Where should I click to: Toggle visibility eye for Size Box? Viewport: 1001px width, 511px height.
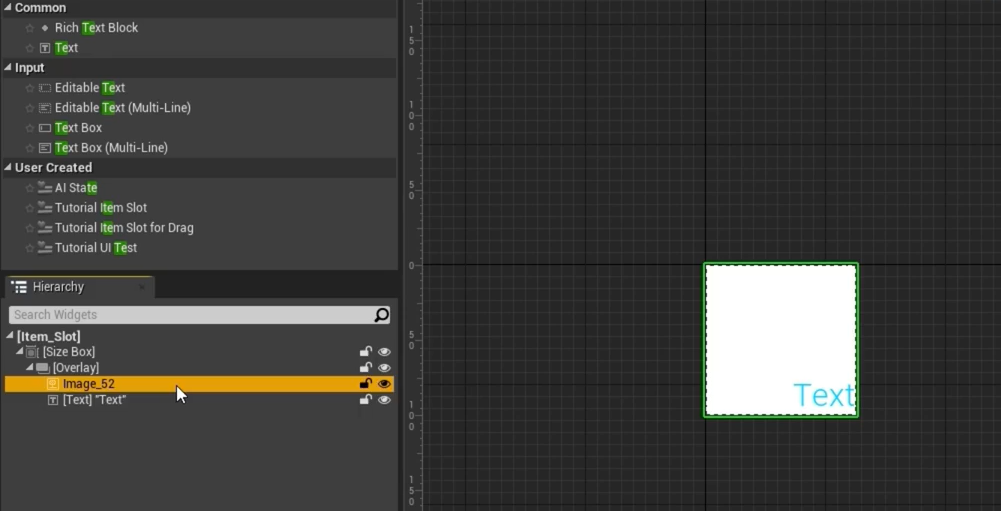coord(384,352)
